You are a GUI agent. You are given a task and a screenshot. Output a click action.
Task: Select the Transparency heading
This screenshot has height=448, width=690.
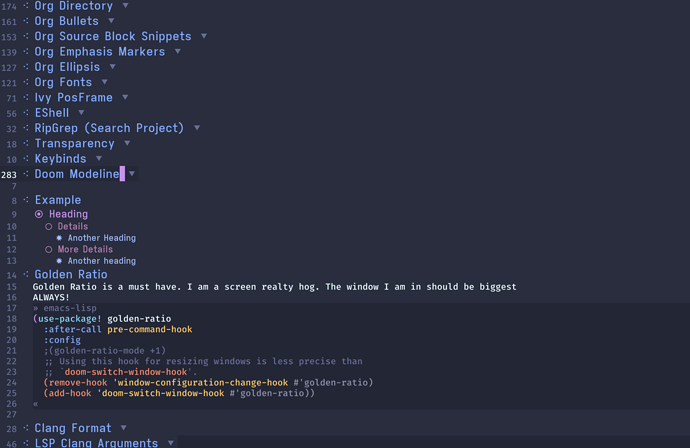point(74,143)
